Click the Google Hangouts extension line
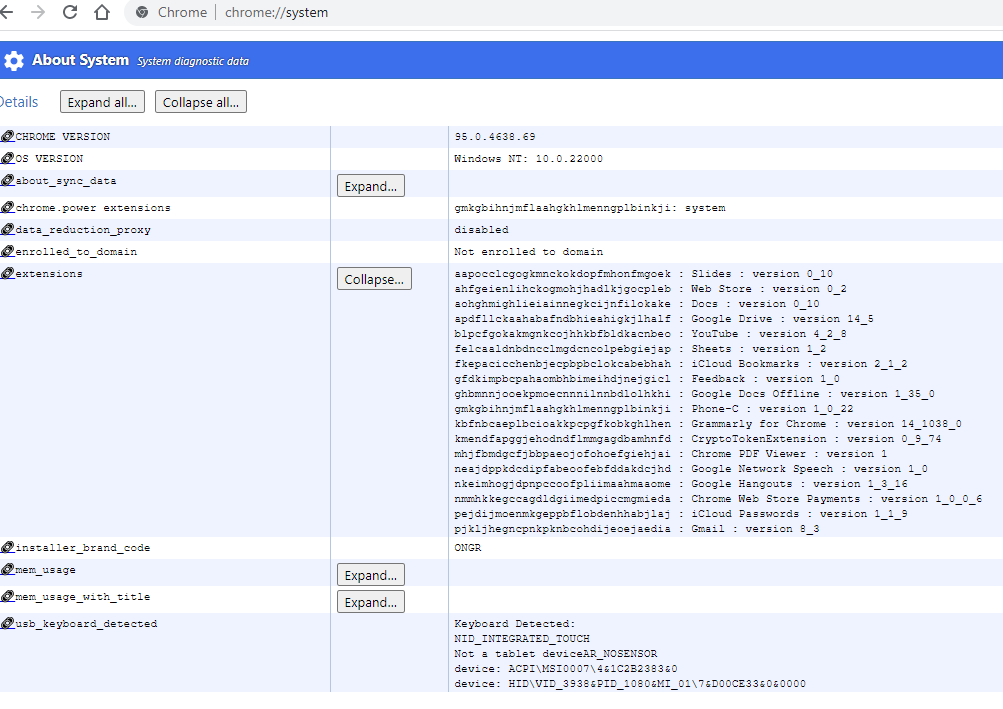This screenshot has width=1003, height=709. [681, 484]
